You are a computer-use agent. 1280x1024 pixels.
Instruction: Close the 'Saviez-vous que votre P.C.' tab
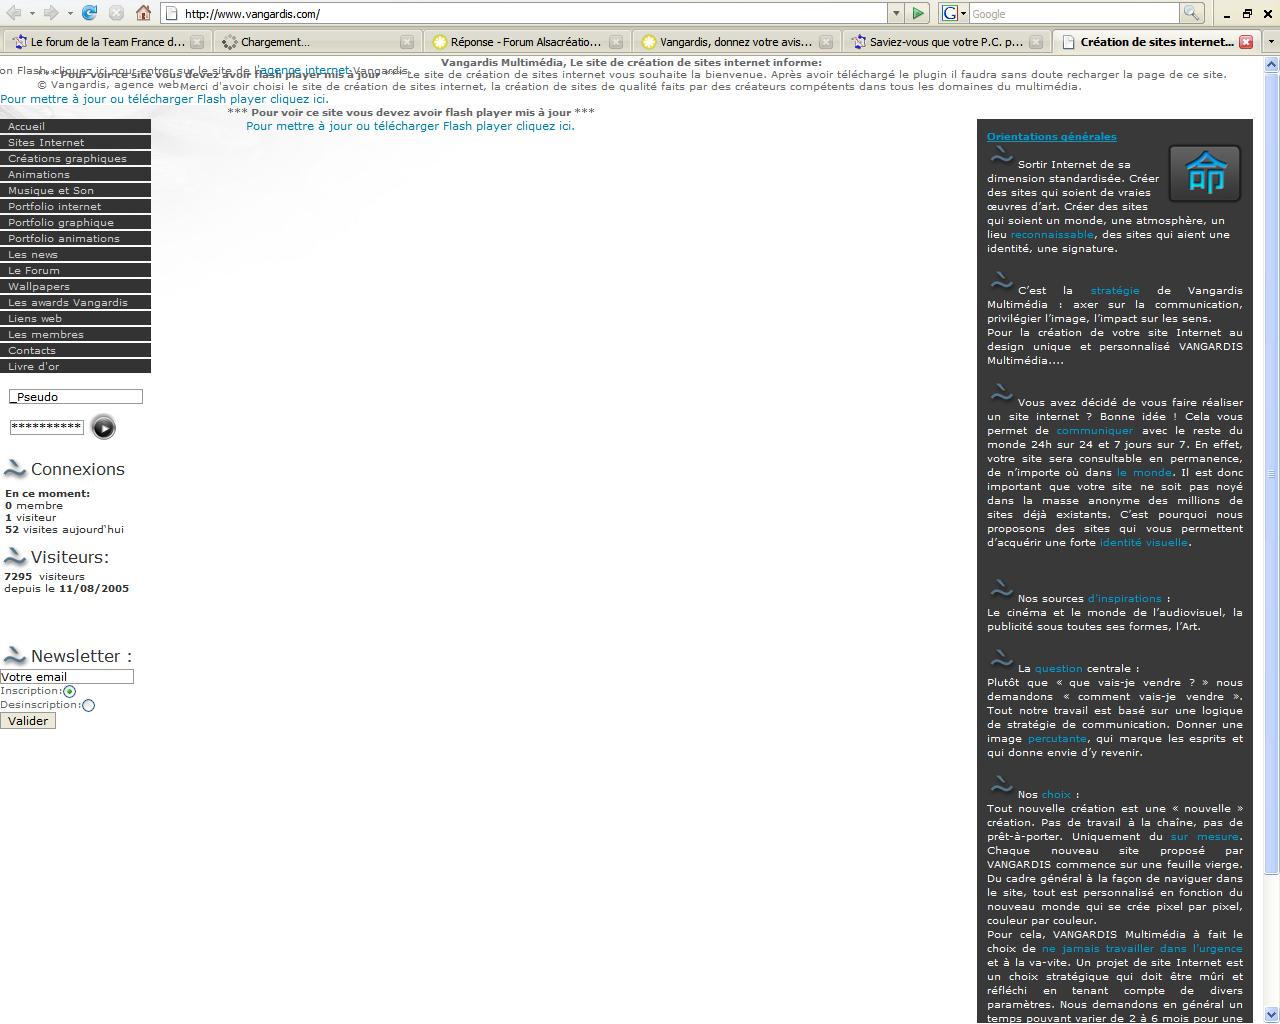pyautogui.click(x=1036, y=42)
